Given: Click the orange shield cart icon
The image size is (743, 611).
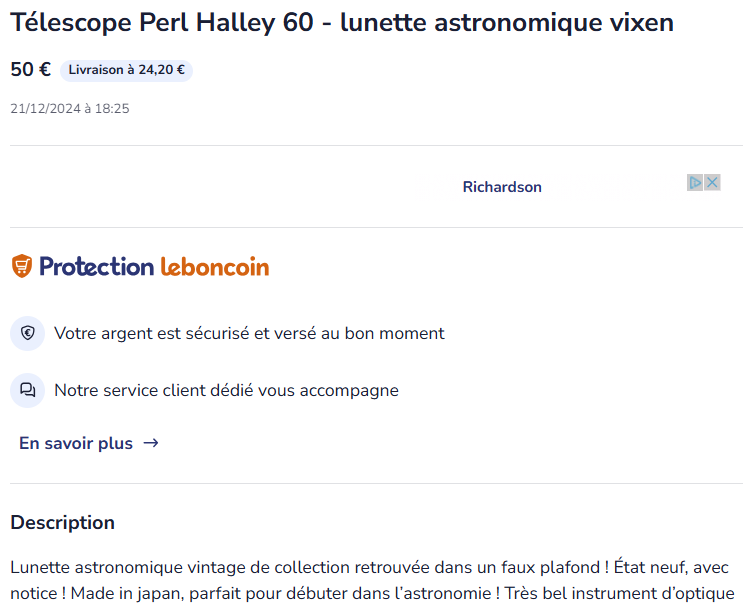Looking at the screenshot, I should pos(21,266).
